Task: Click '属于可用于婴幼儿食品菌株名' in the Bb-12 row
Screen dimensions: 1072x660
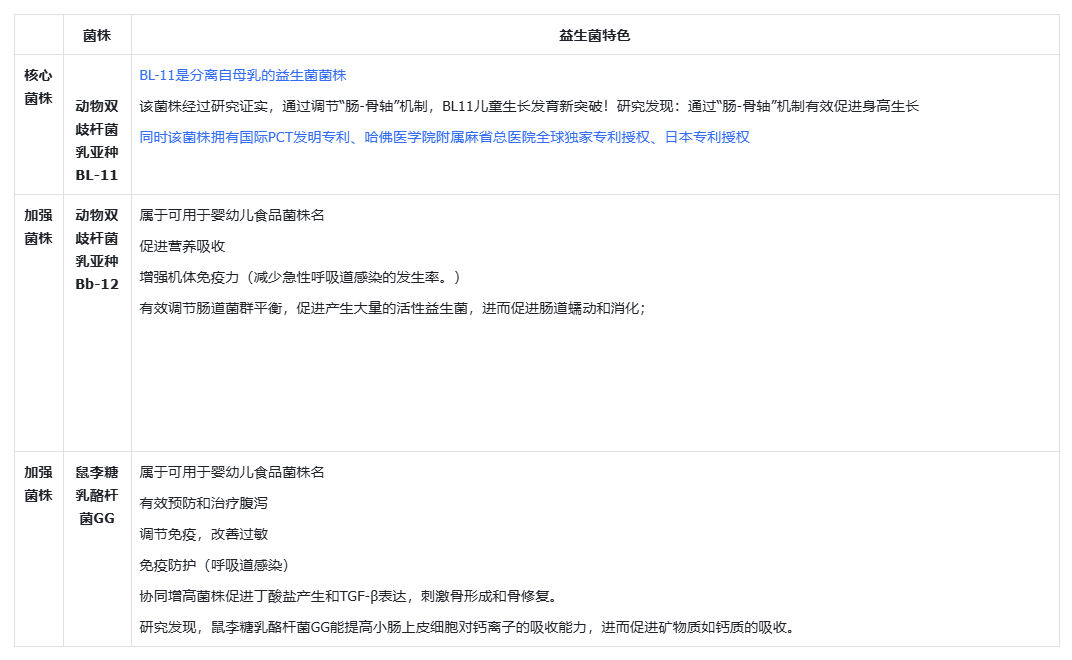Action: [x=232, y=215]
